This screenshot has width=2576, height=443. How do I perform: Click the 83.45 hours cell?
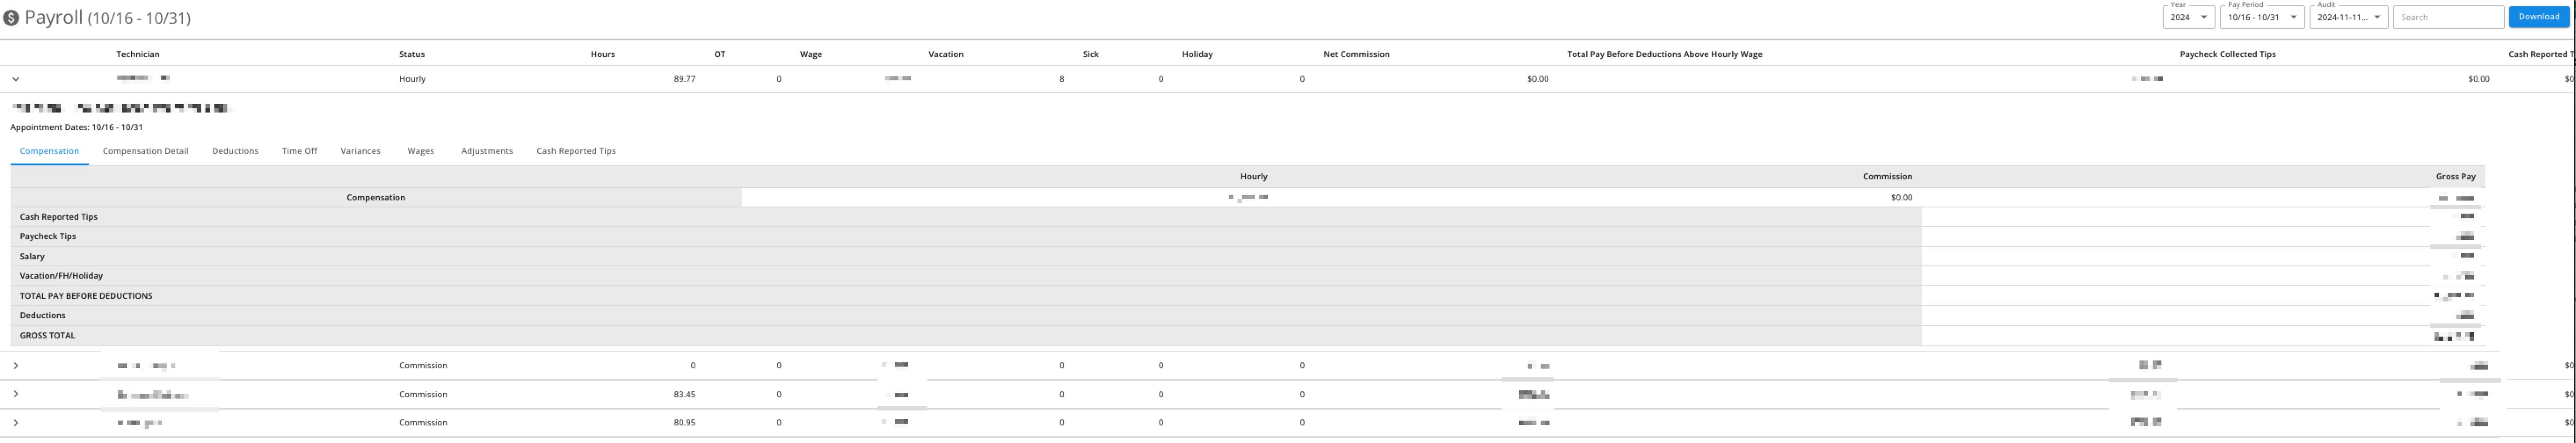click(684, 394)
